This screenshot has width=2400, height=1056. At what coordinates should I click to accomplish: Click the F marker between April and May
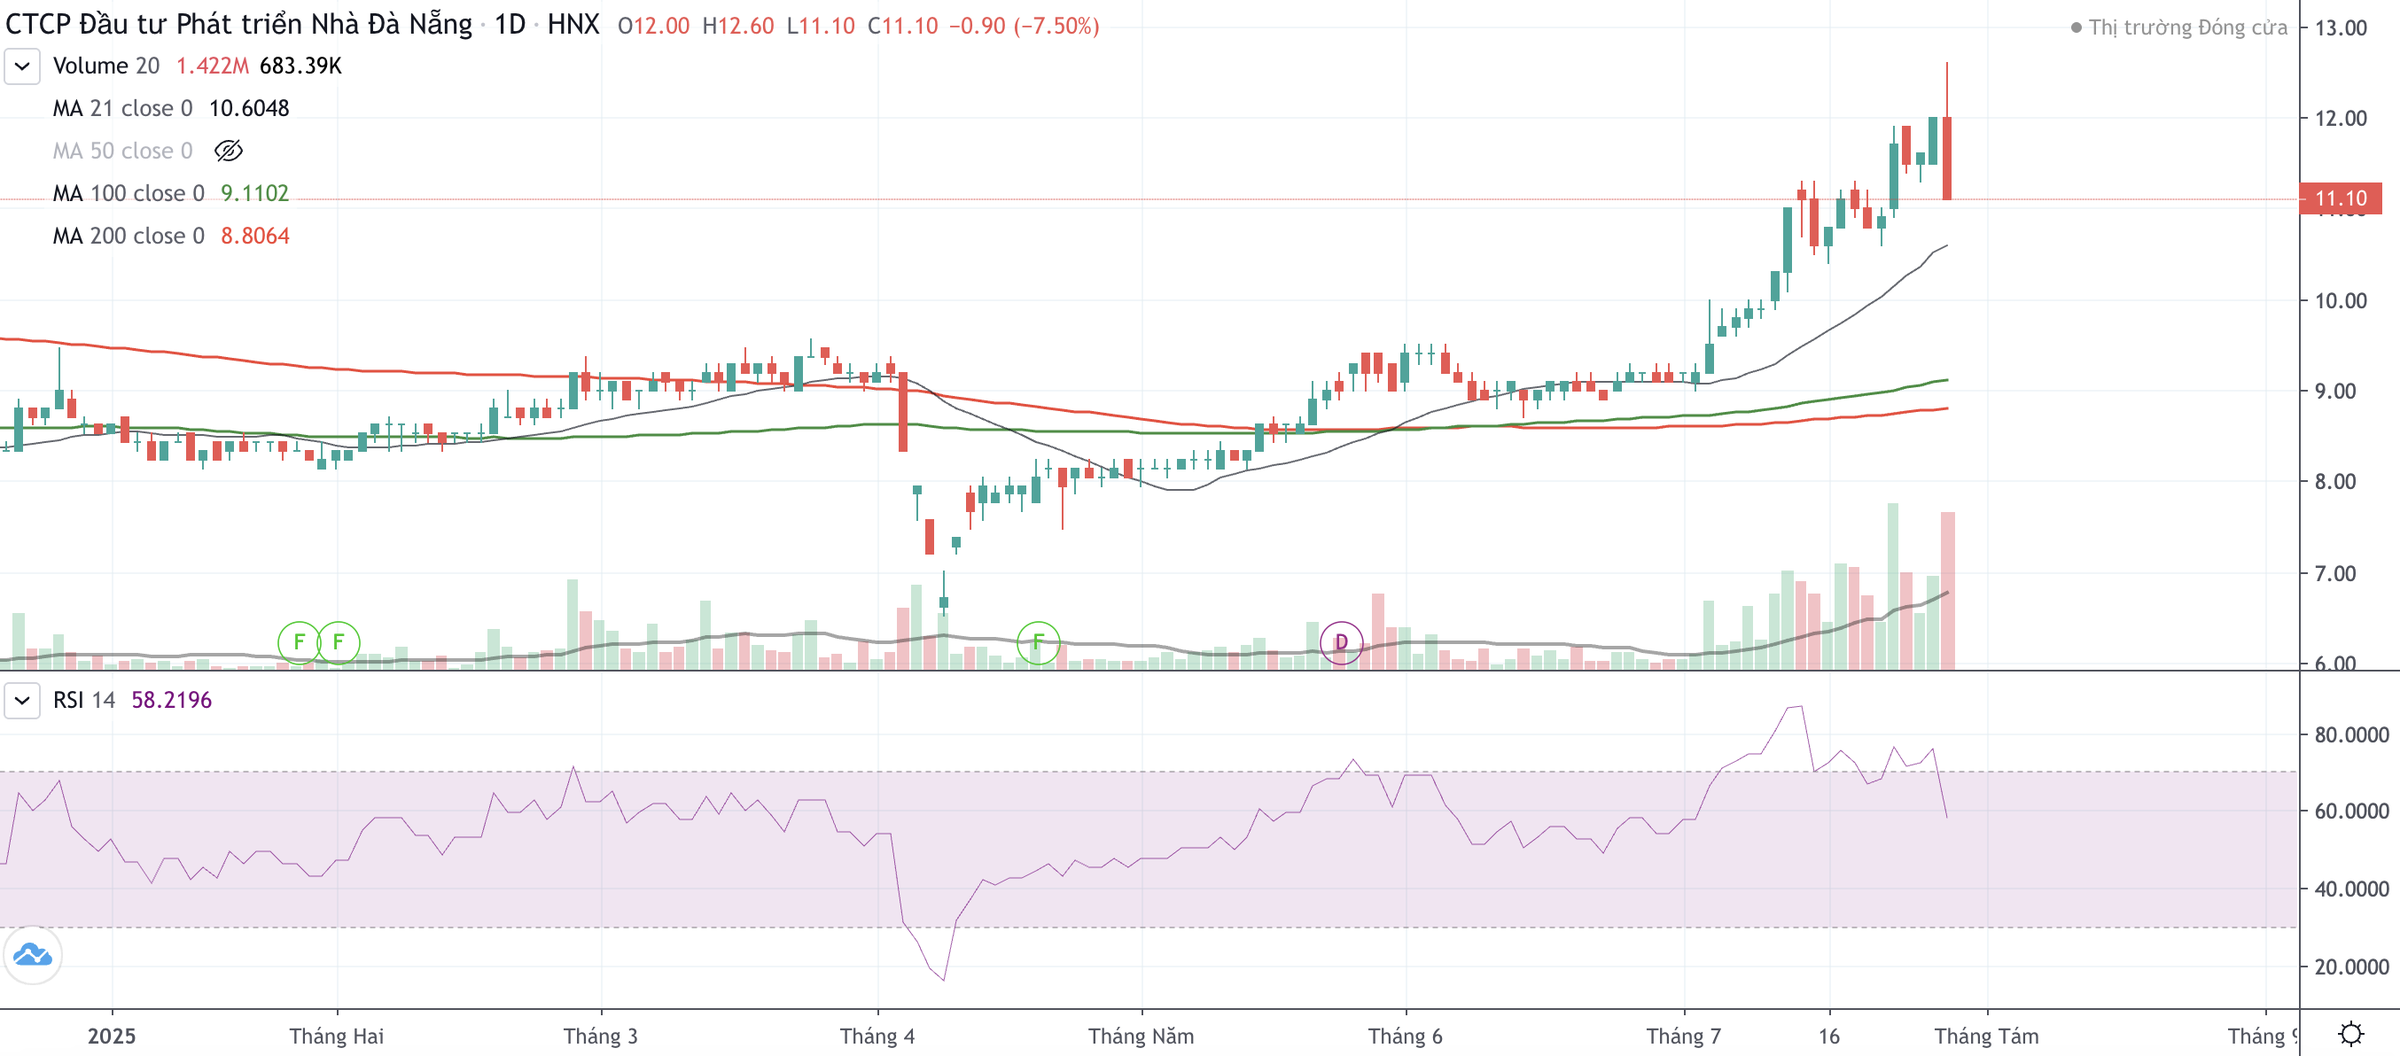pyautogui.click(x=1038, y=642)
